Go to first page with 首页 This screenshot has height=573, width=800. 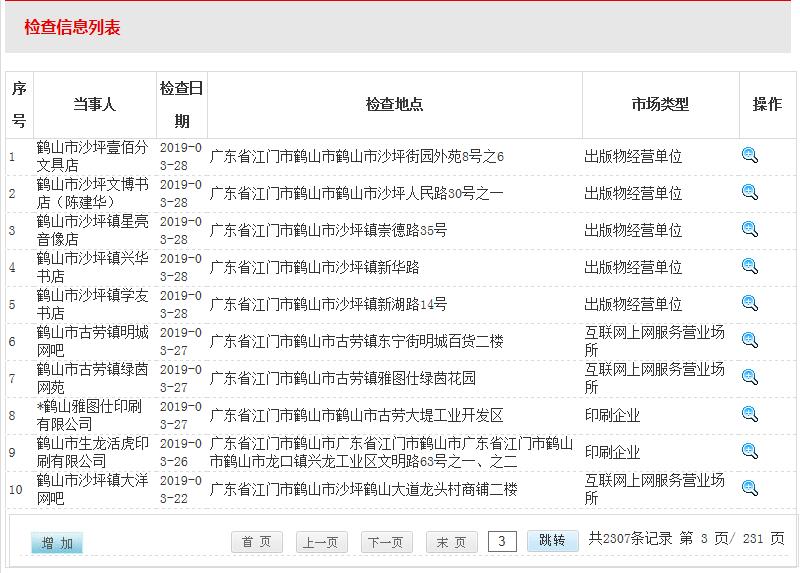[257, 542]
